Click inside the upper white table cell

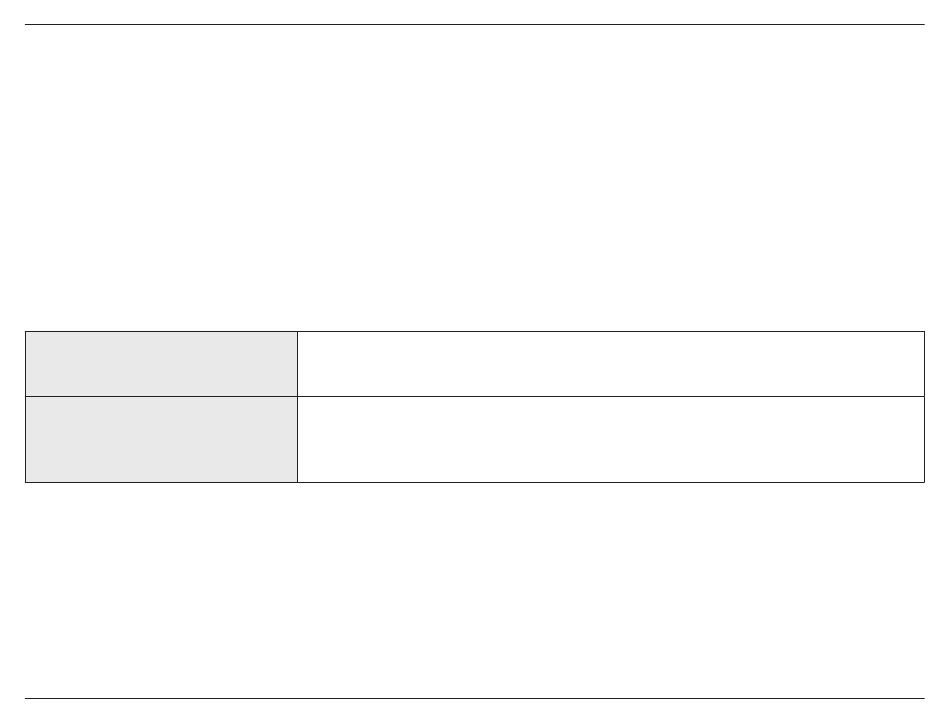click(611, 364)
